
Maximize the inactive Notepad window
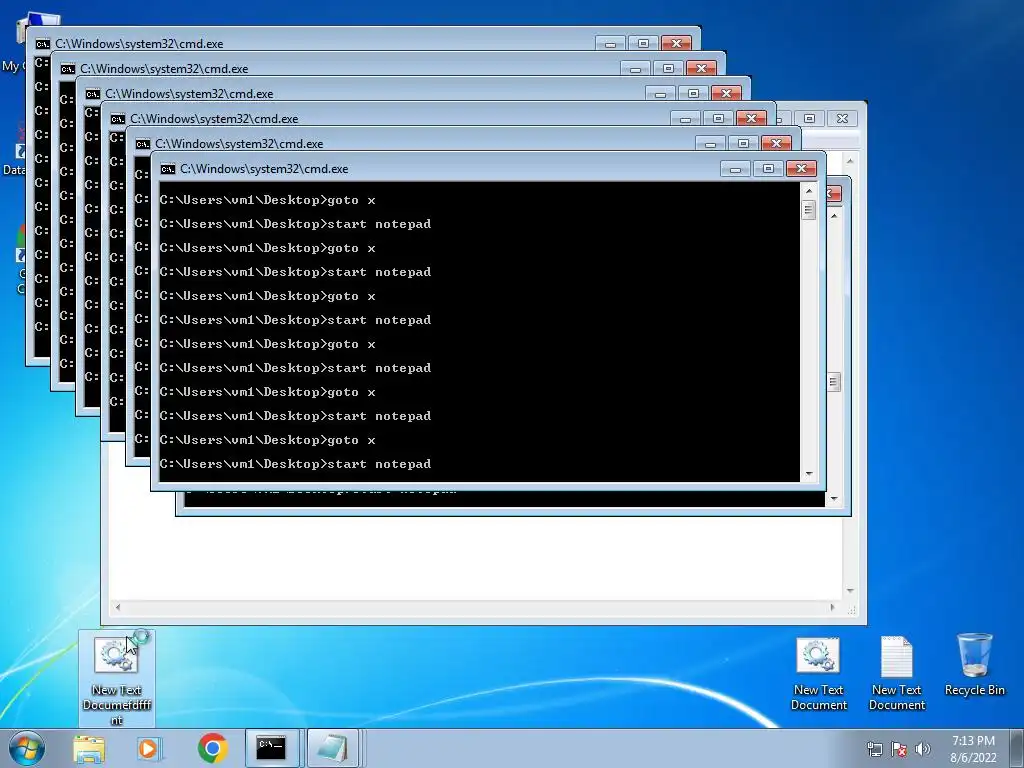[810, 118]
